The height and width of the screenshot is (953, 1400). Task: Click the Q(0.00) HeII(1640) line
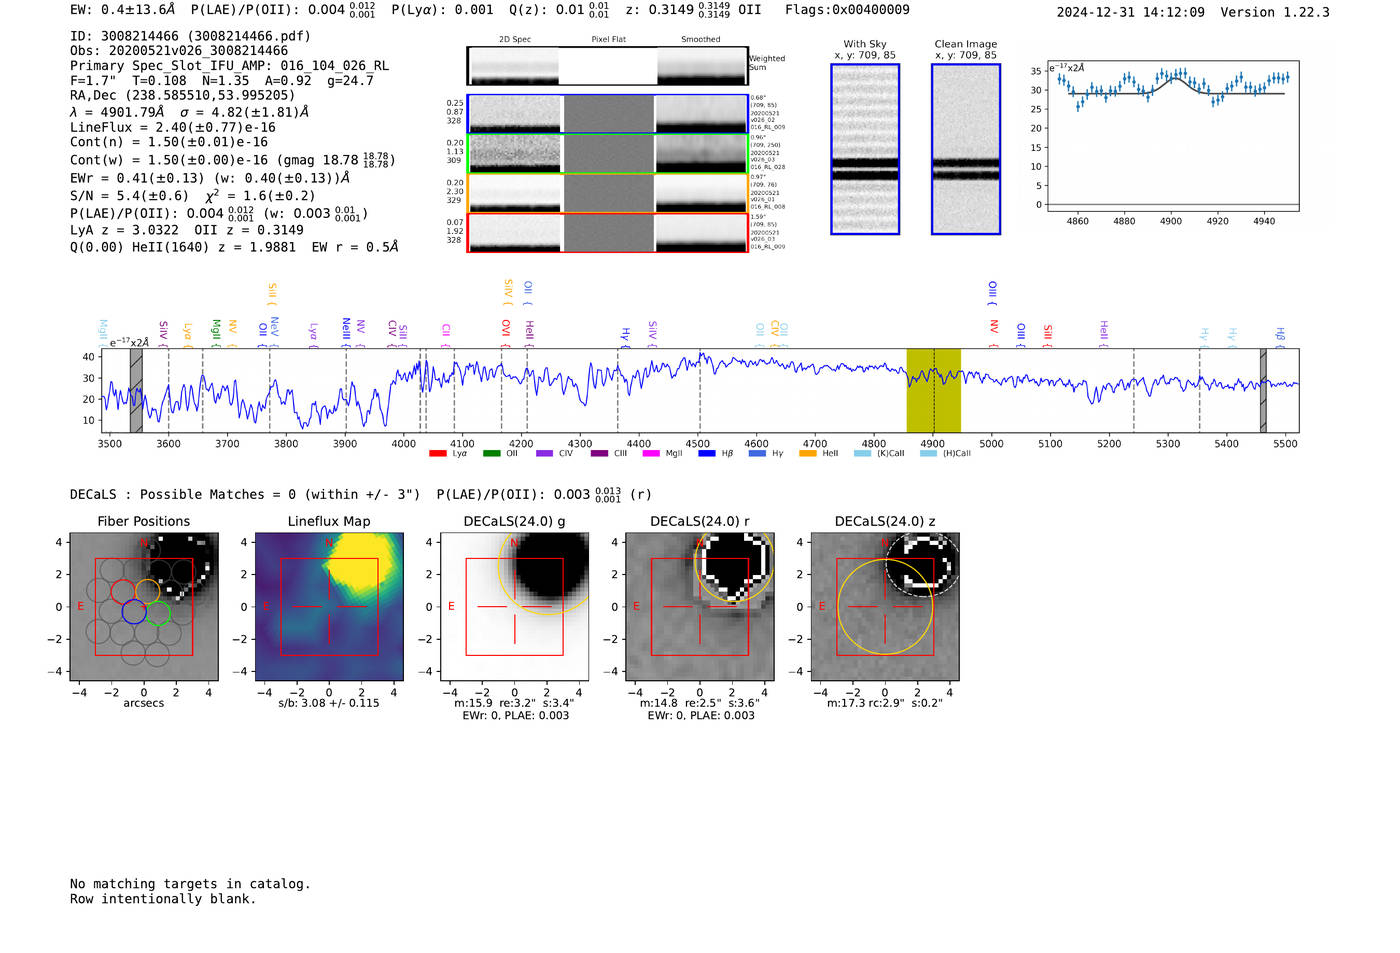[x=234, y=247]
